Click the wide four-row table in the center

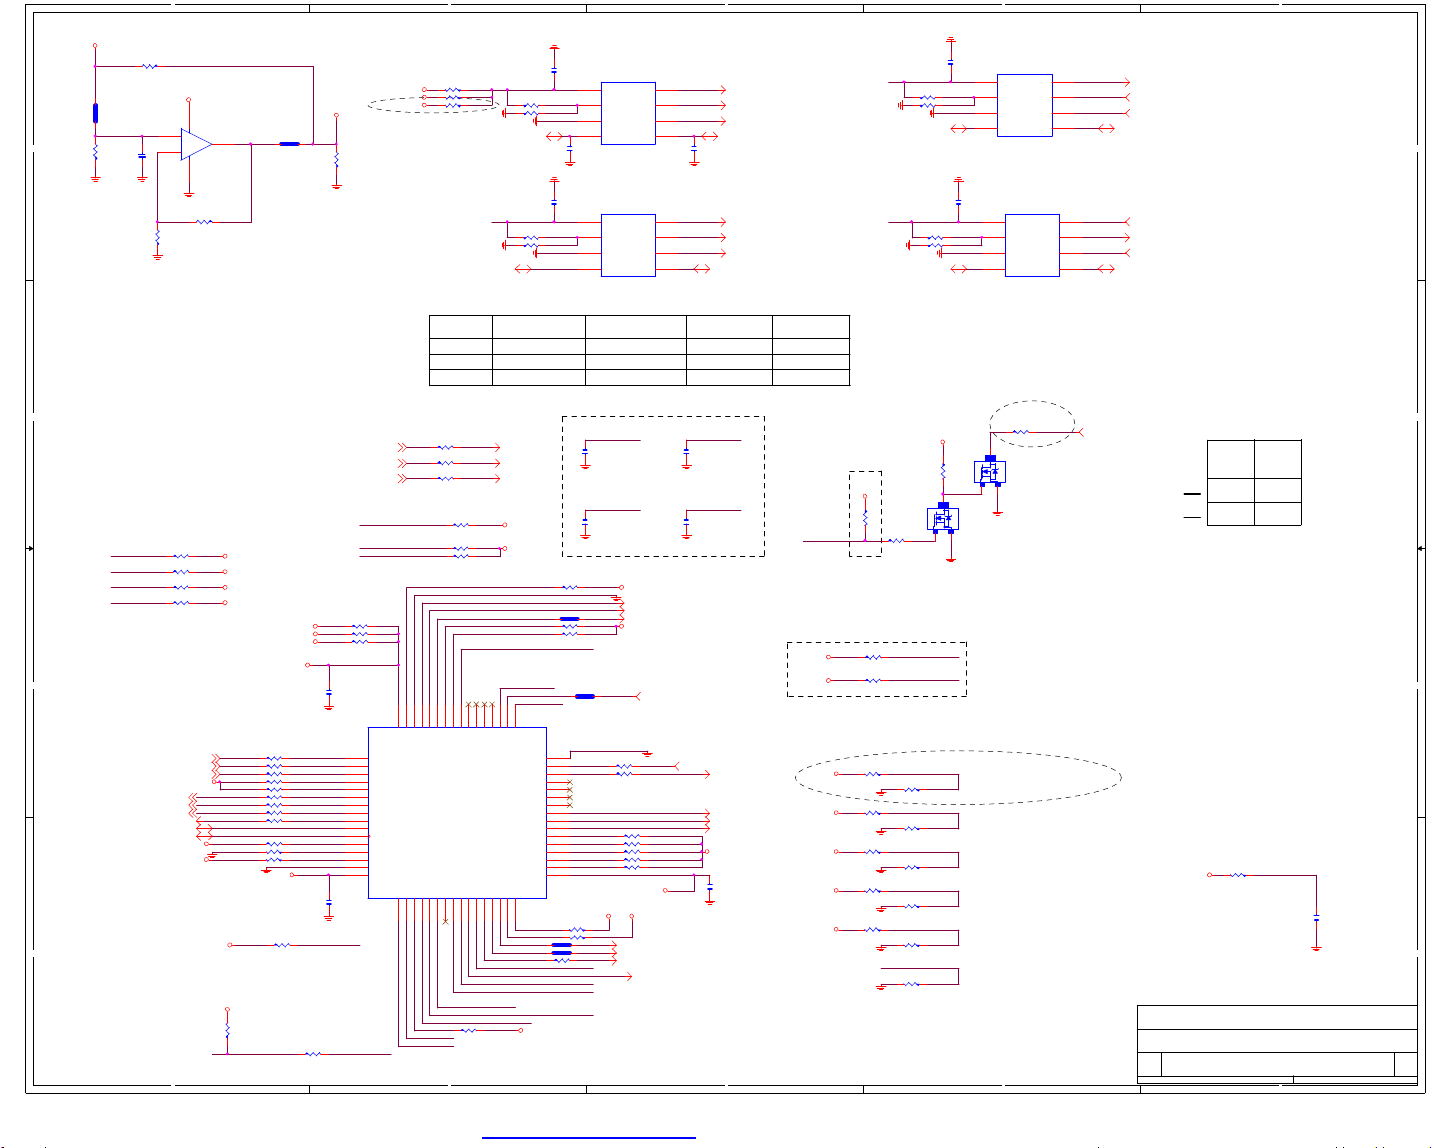(x=639, y=350)
